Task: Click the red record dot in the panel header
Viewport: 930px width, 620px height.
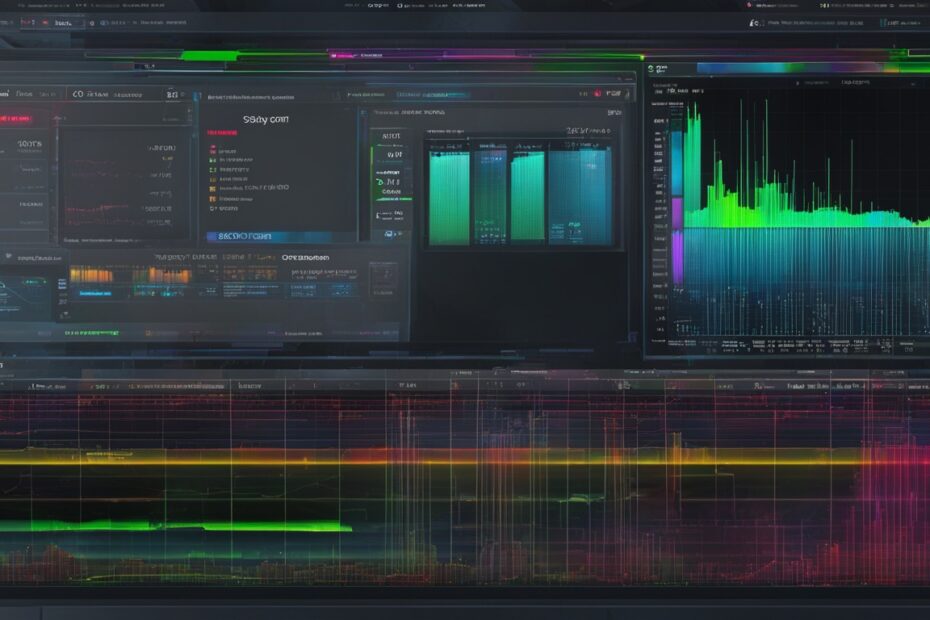Action: pyautogui.click(x=597, y=92)
